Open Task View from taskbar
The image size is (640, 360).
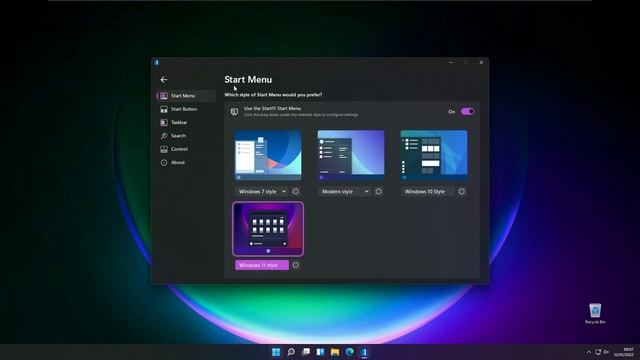point(306,352)
